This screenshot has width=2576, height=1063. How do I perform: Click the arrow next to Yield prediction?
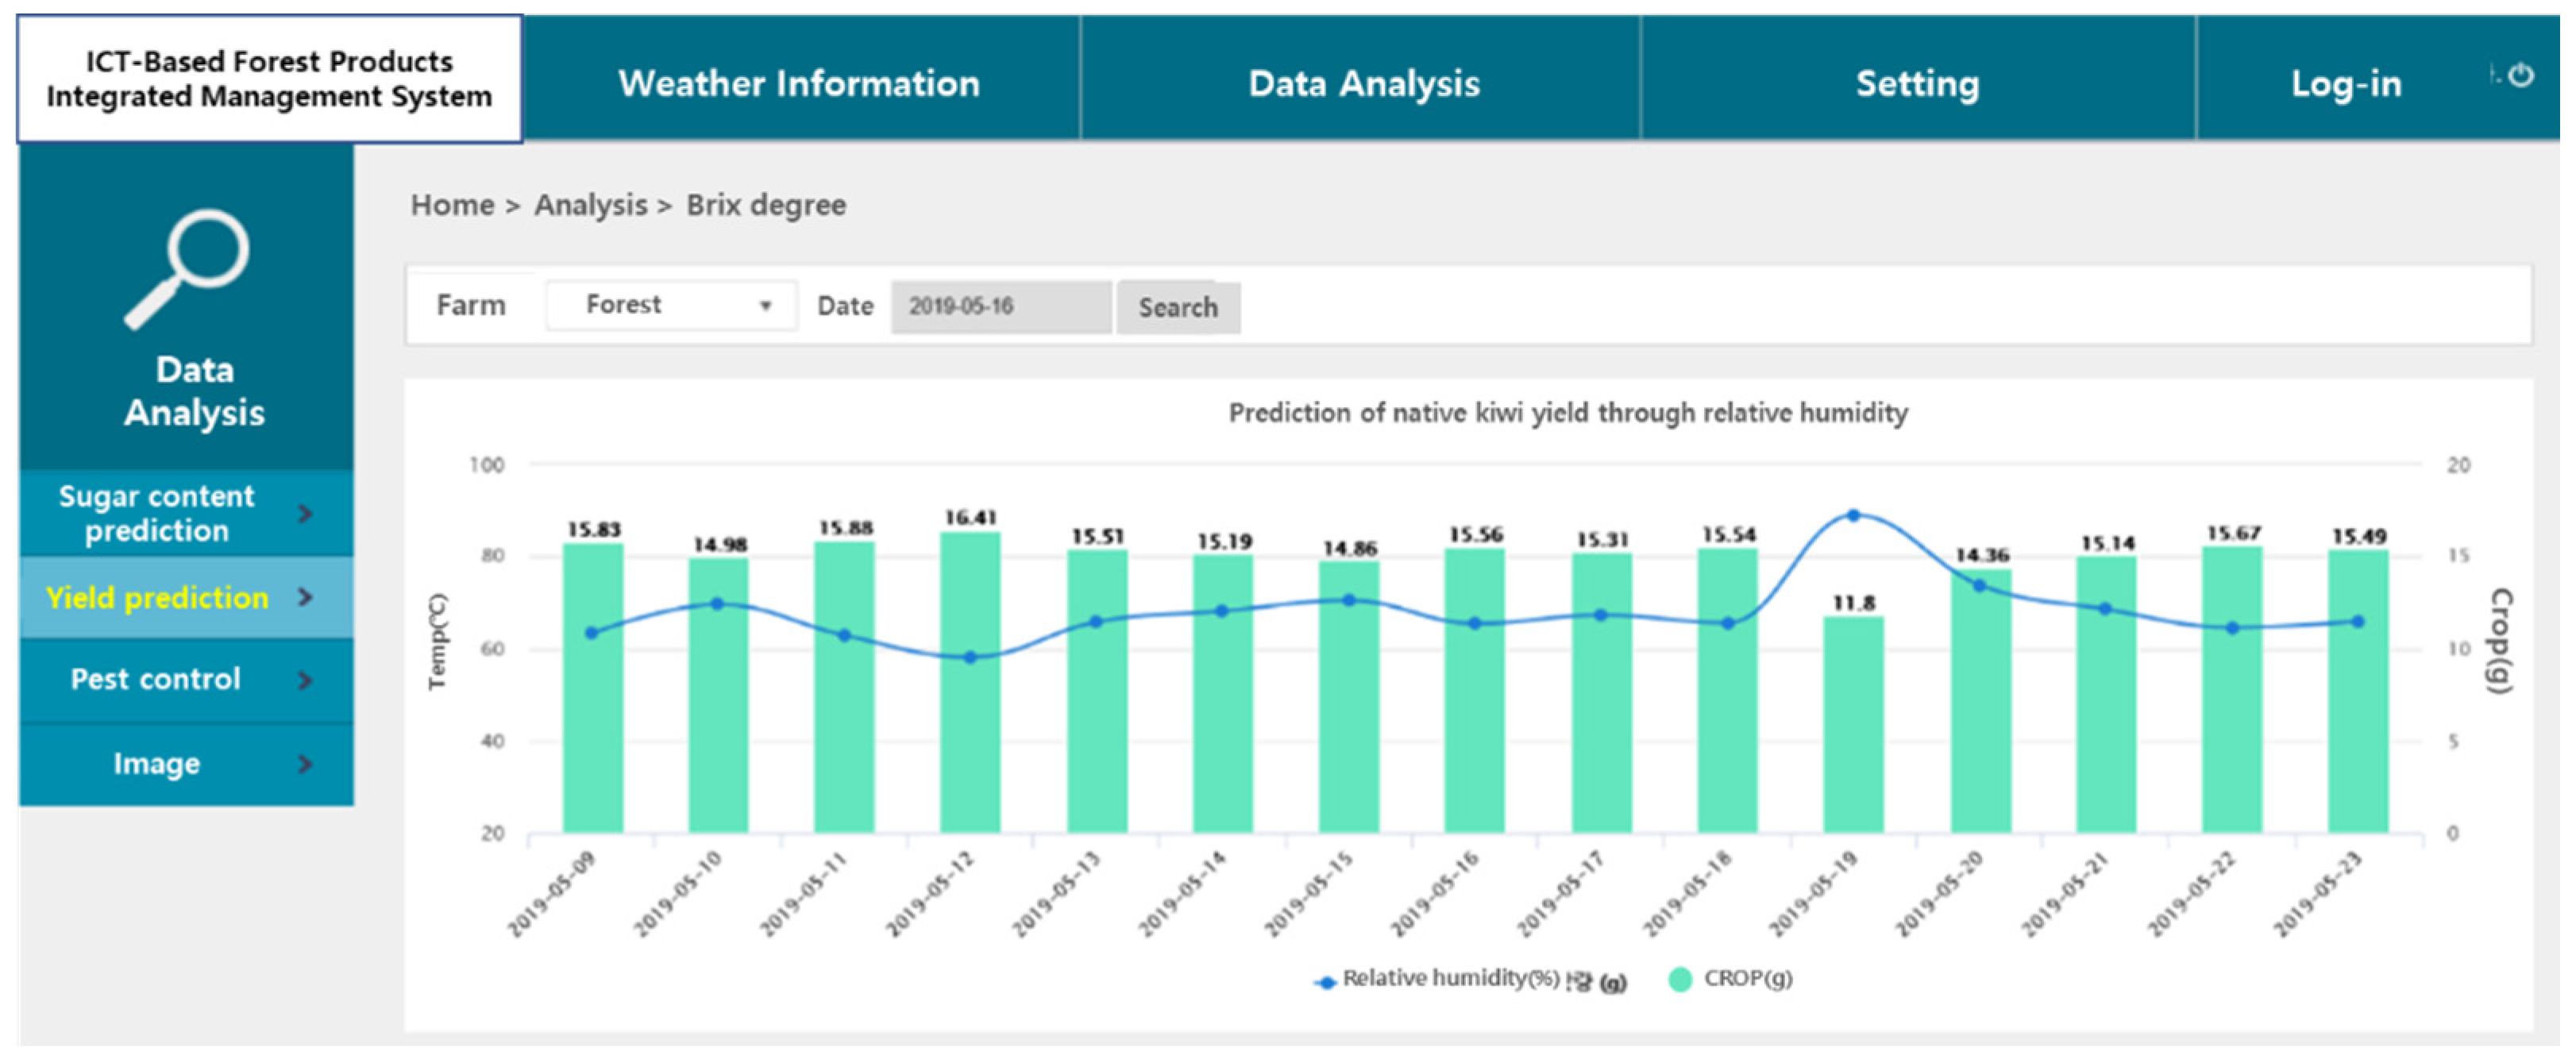pos(306,597)
